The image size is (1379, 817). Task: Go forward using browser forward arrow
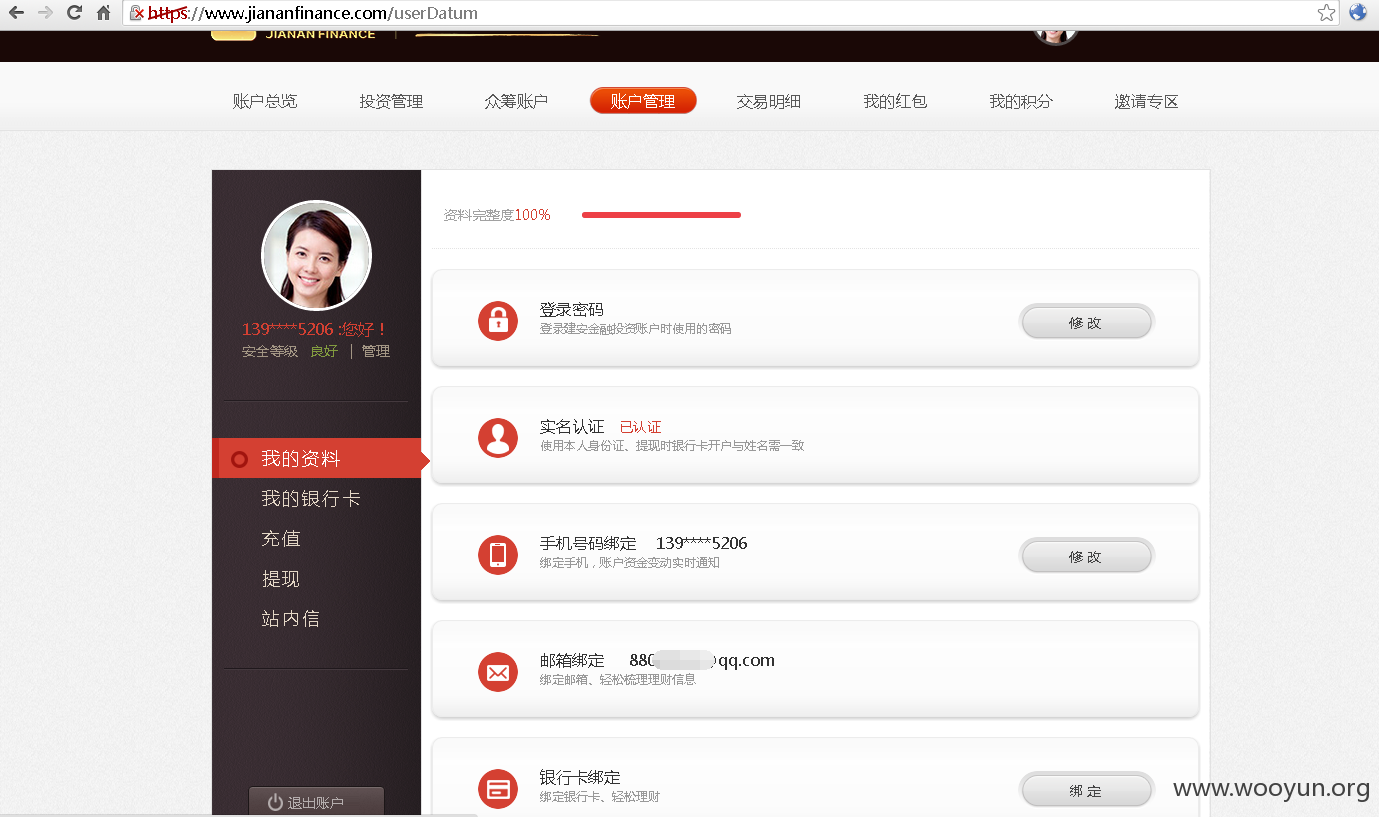coord(45,13)
